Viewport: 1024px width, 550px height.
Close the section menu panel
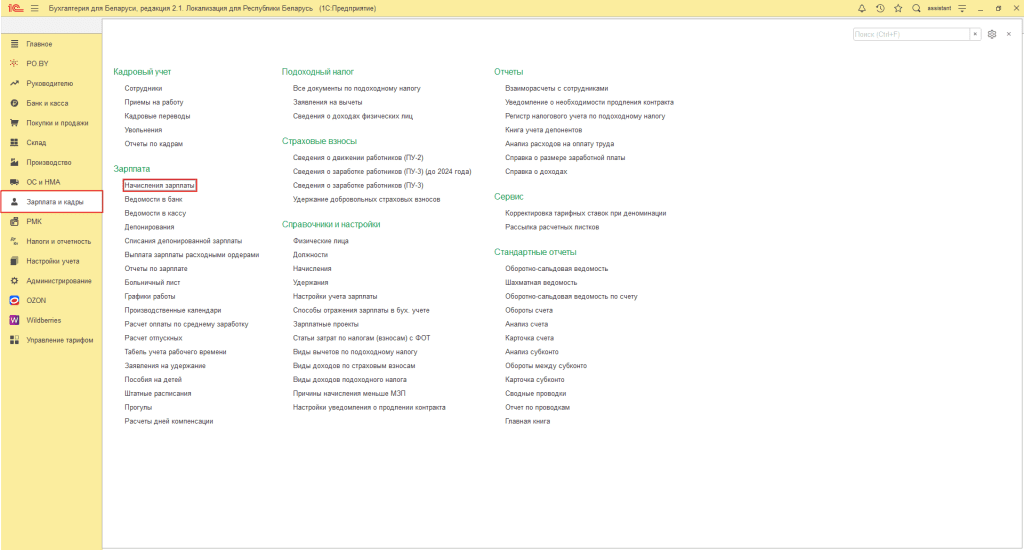click(x=1008, y=34)
